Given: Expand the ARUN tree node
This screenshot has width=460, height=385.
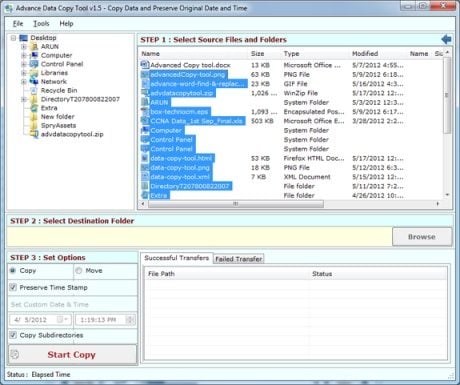Looking at the screenshot, I should point(24,46).
